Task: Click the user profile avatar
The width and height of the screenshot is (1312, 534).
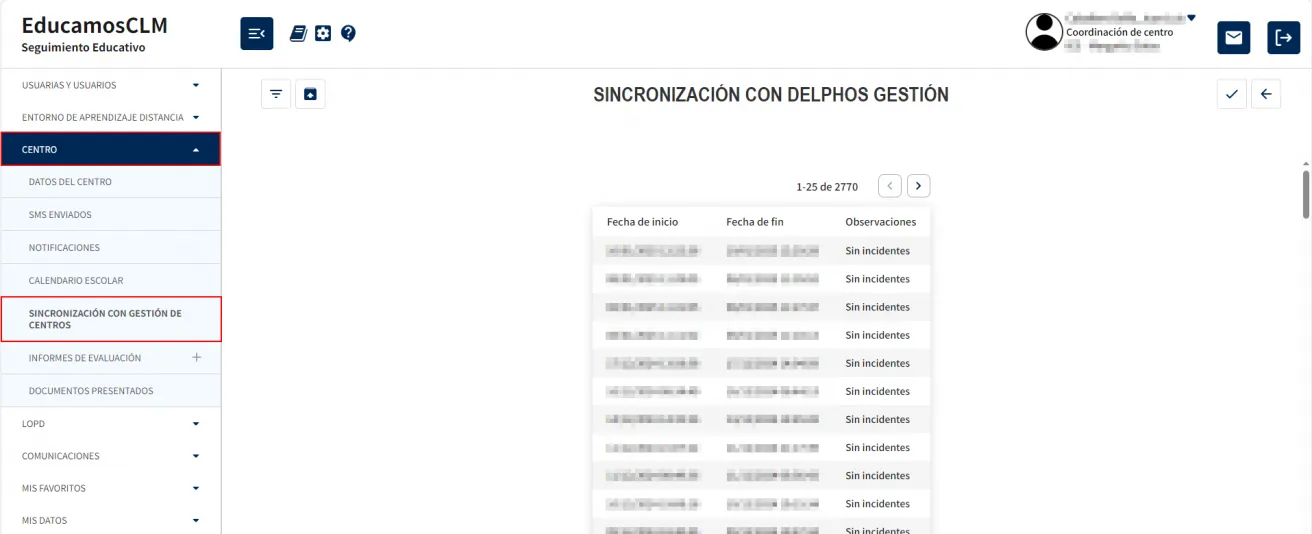Action: coord(1044,32)
